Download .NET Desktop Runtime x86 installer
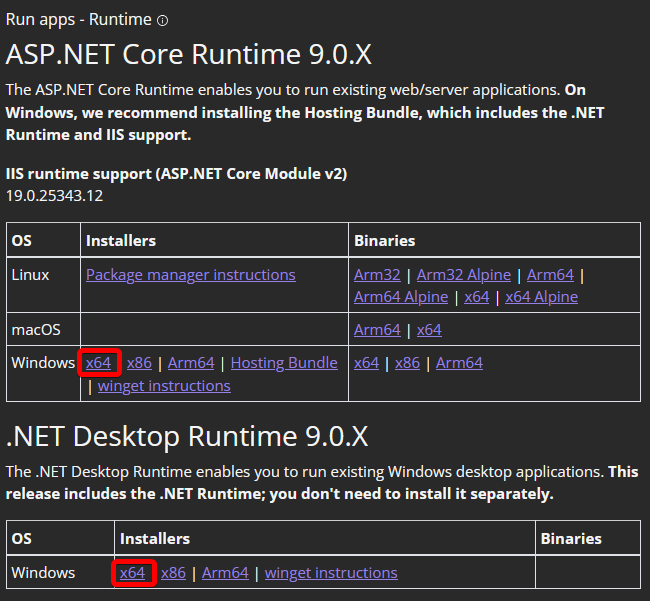This screenshot has height=601, width=650. coord(173,573)
